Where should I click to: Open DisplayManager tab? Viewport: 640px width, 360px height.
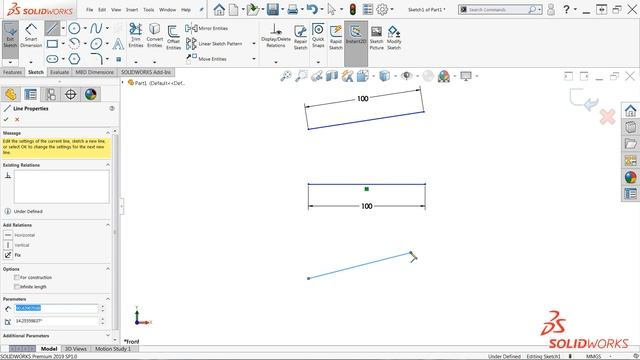coord(91,94)
